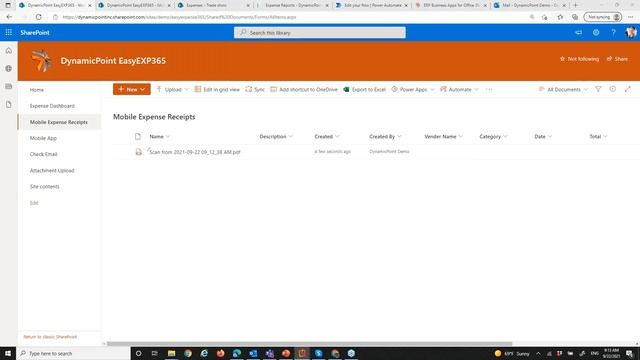
Task: Open the Total column header menu
Action: point(598,136)
